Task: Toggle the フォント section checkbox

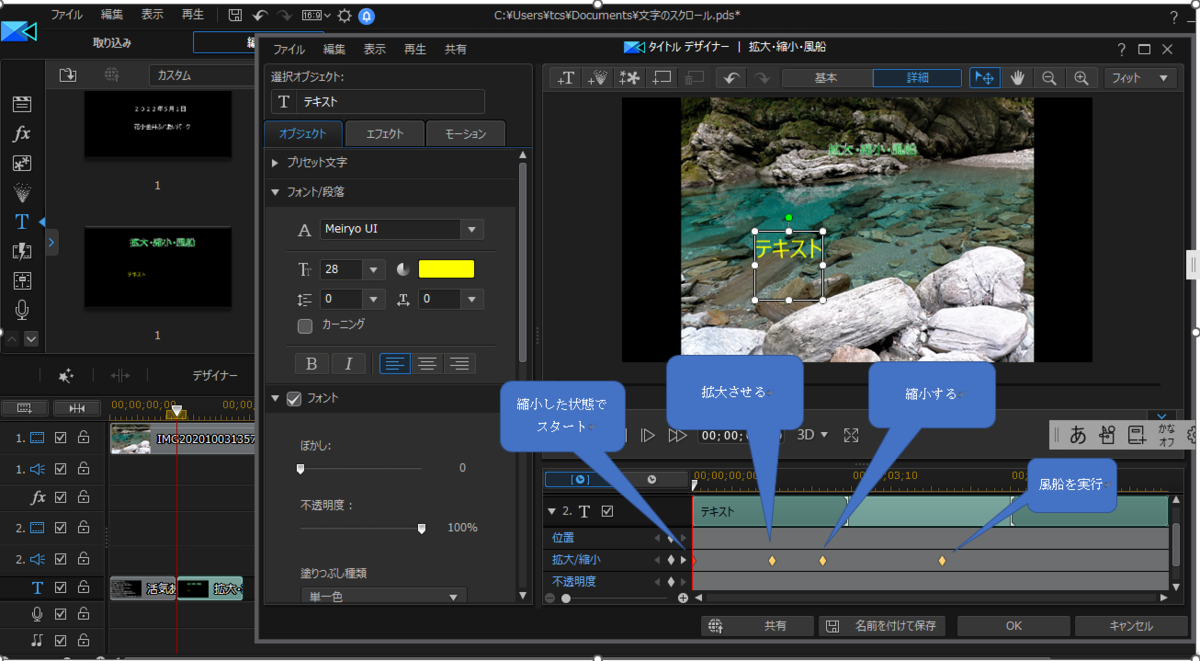Action: 294,398
